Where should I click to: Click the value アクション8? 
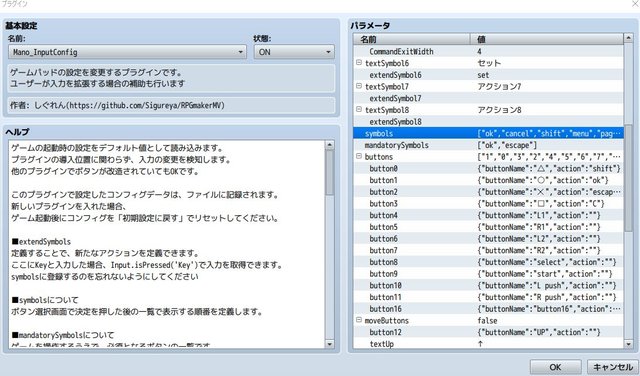499,110
